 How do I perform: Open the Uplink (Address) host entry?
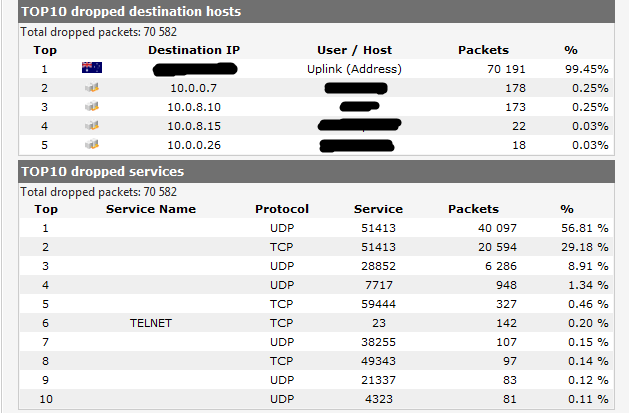point(354,69)
